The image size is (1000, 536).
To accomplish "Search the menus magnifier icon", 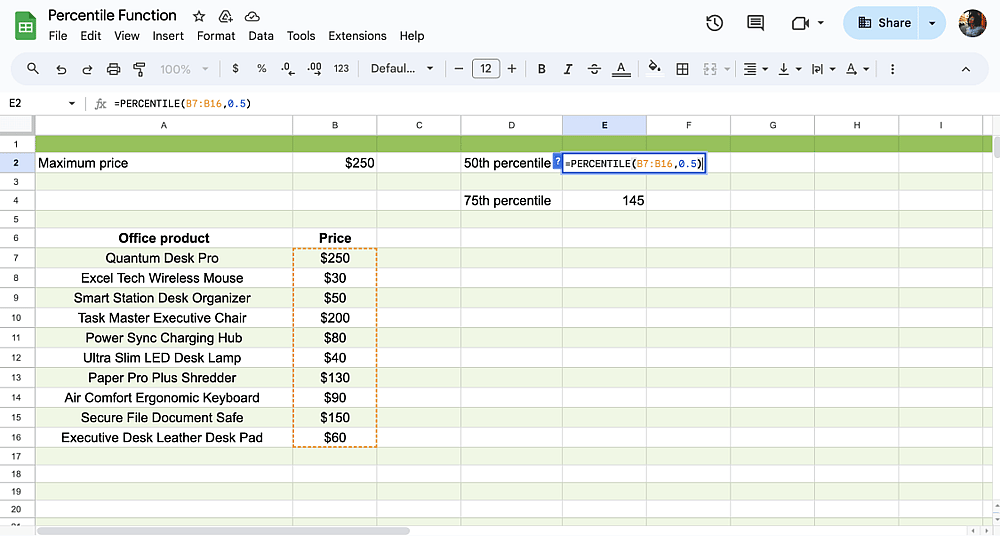I will 33,68.
